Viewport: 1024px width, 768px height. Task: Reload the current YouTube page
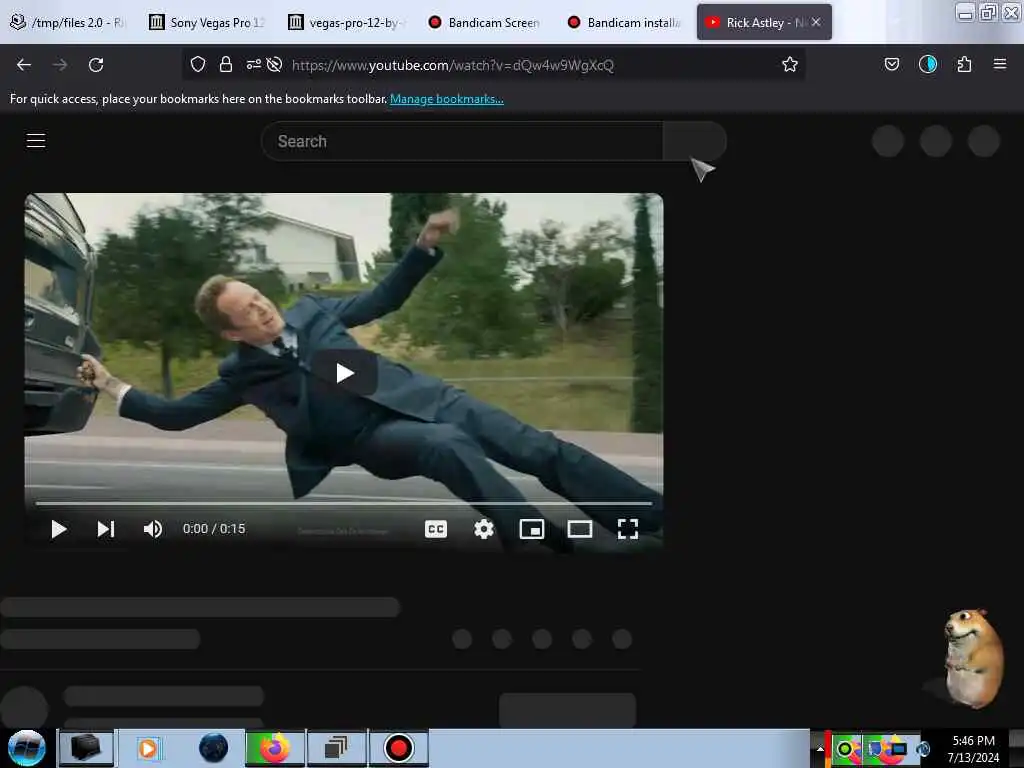coord(96,65)
